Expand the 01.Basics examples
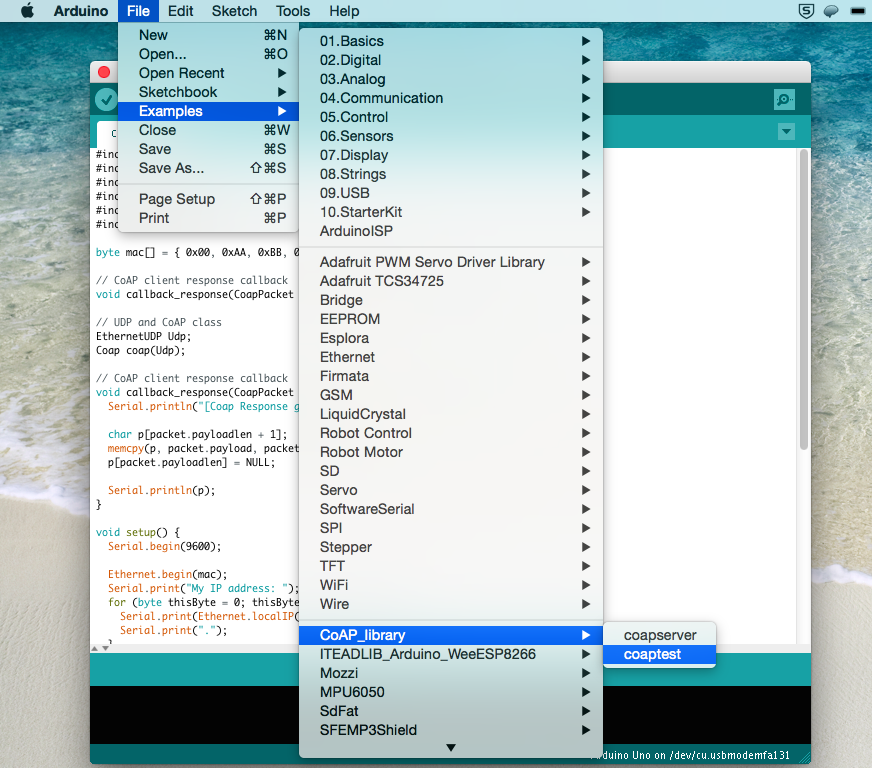872x768 pixels. click(x=451, y=41)
